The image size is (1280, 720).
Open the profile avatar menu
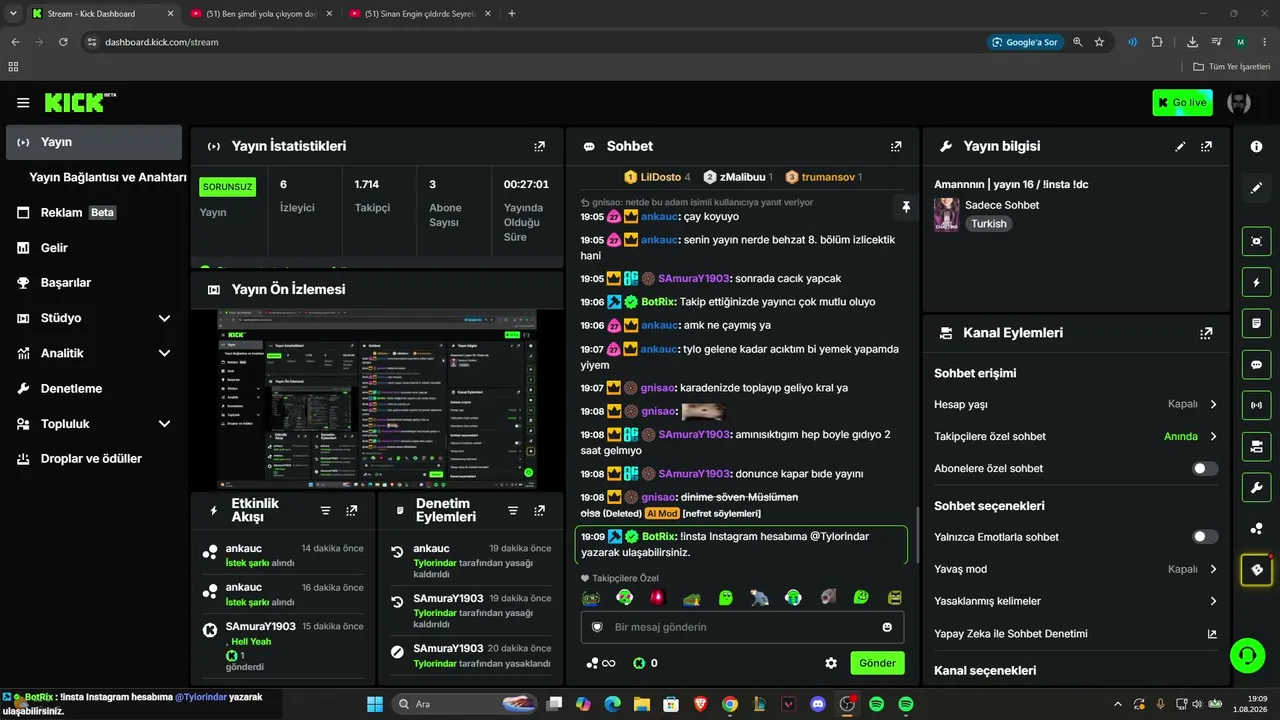pyautogui.click(x=1239, y=103)
